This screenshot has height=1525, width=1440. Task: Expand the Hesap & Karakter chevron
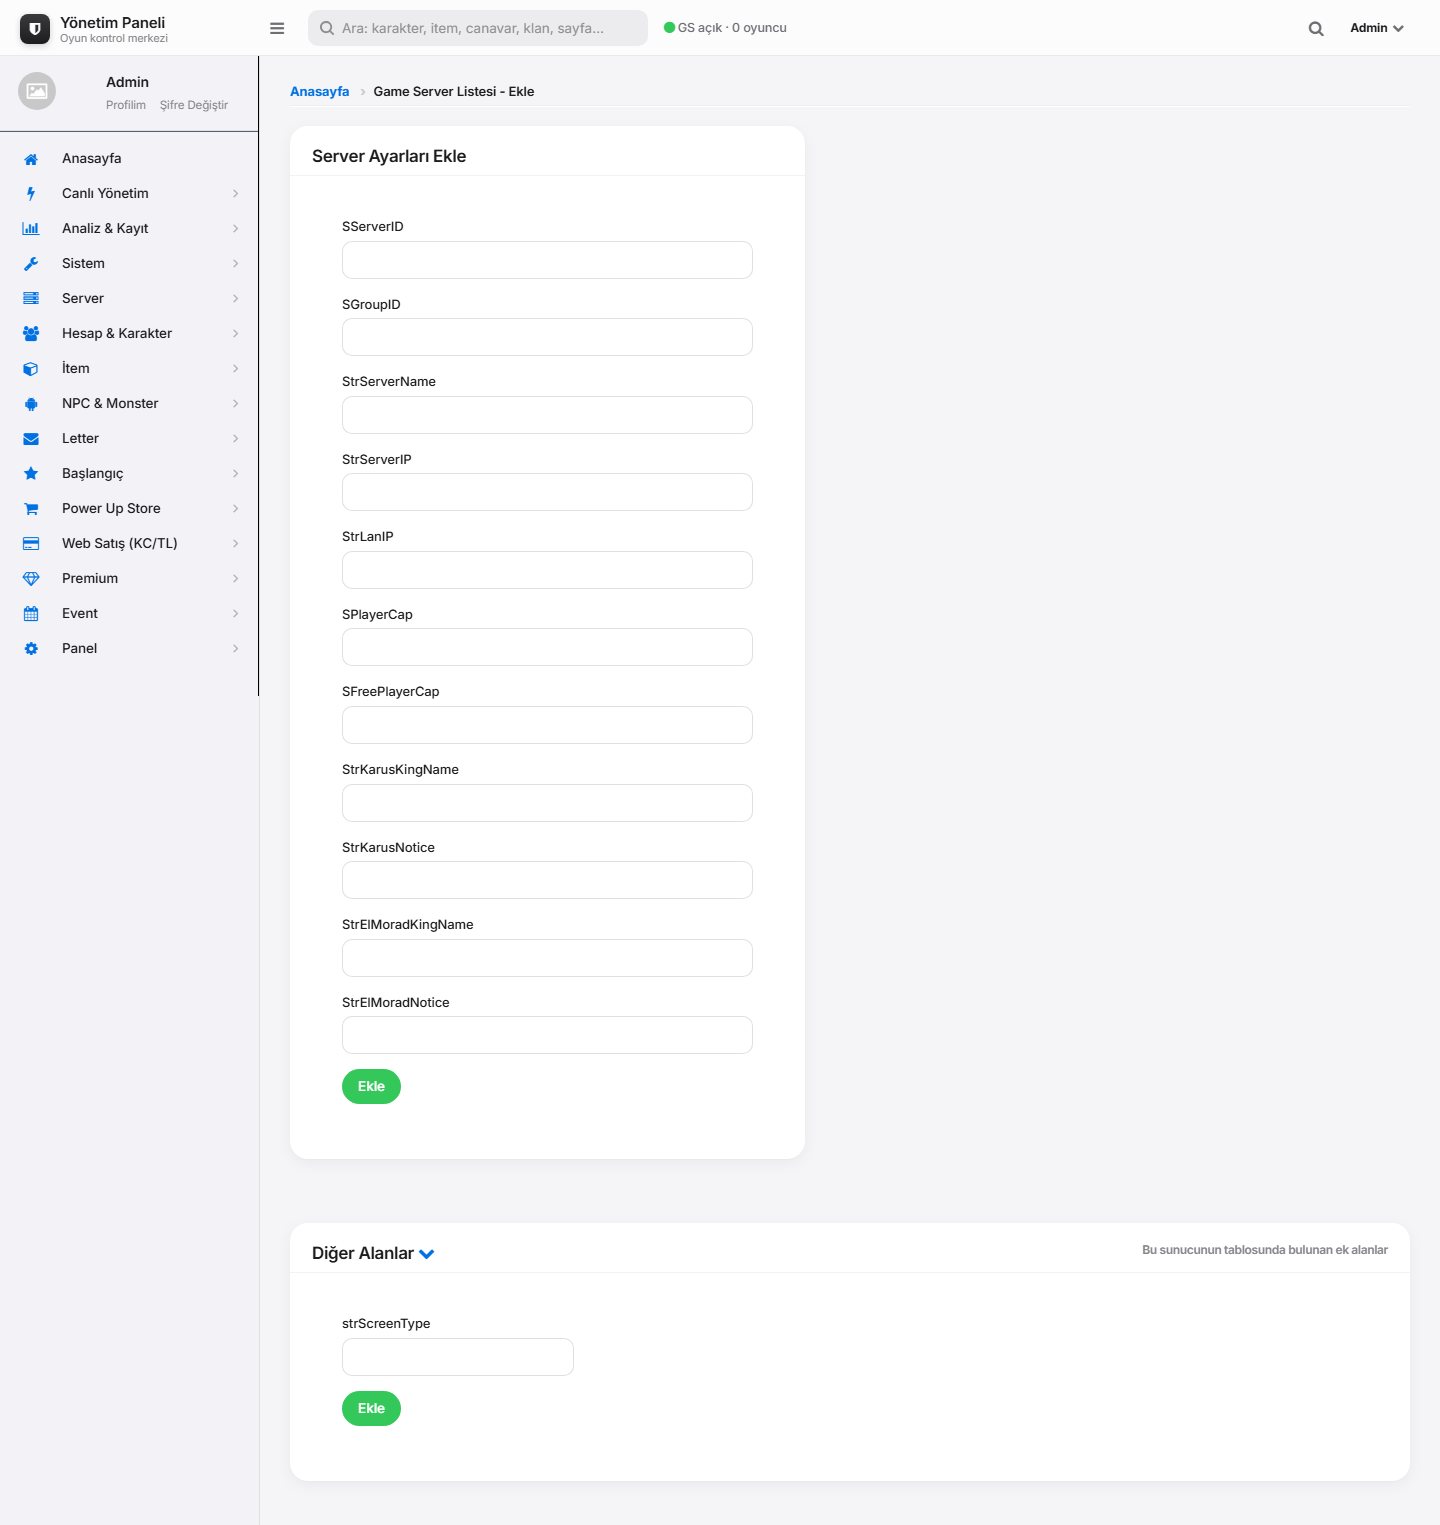[236, 334]
